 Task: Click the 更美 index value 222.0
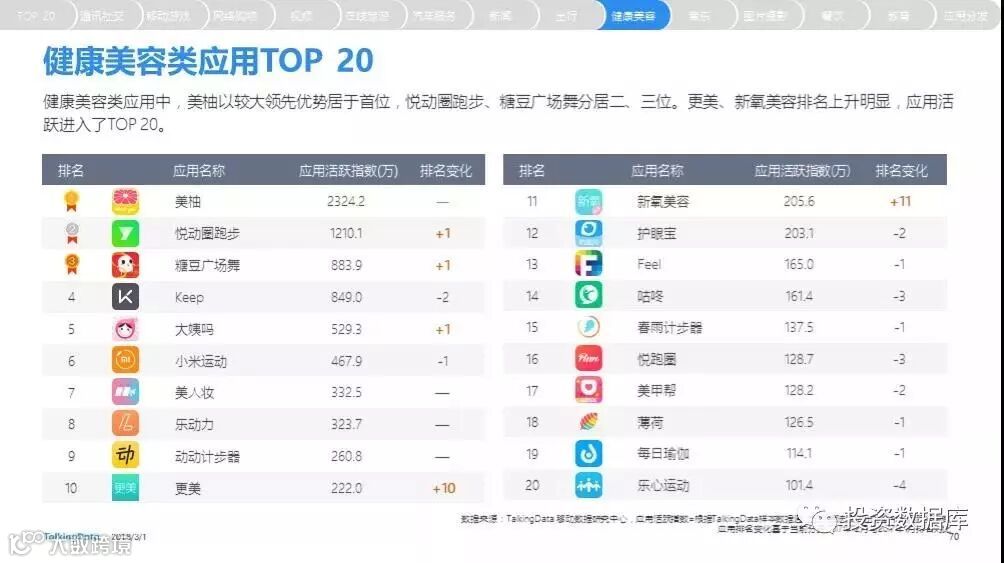pyautogui.click(x=346, y=488)
